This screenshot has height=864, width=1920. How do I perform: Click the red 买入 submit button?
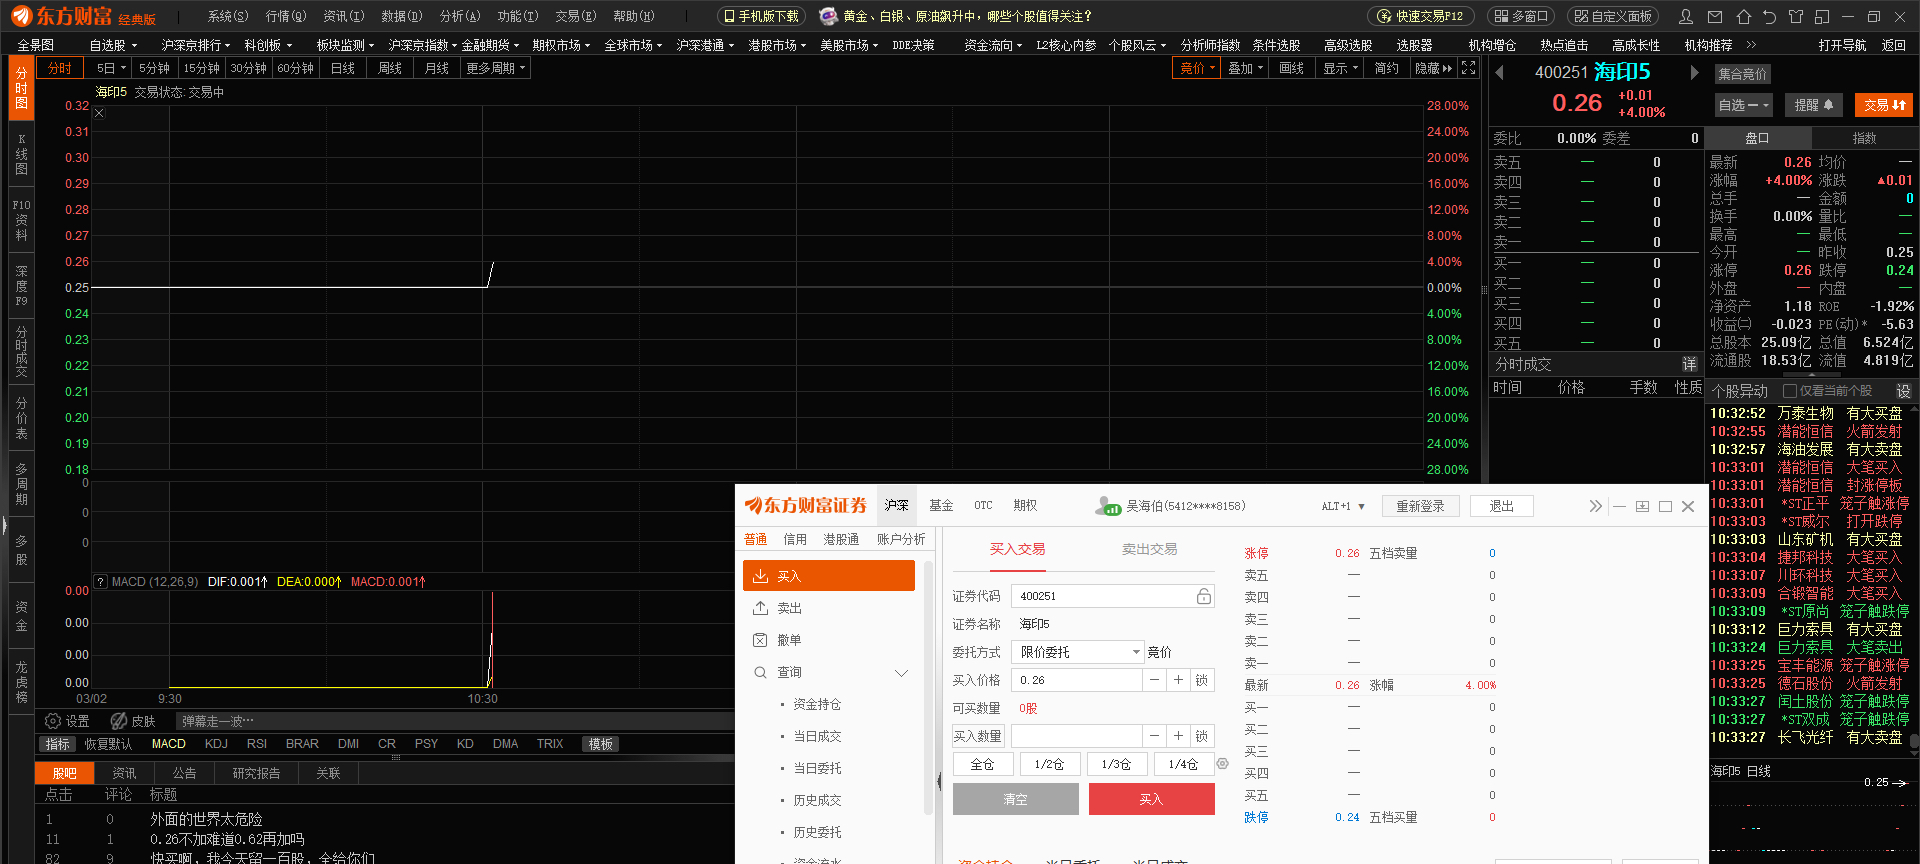click(1151, 799)
